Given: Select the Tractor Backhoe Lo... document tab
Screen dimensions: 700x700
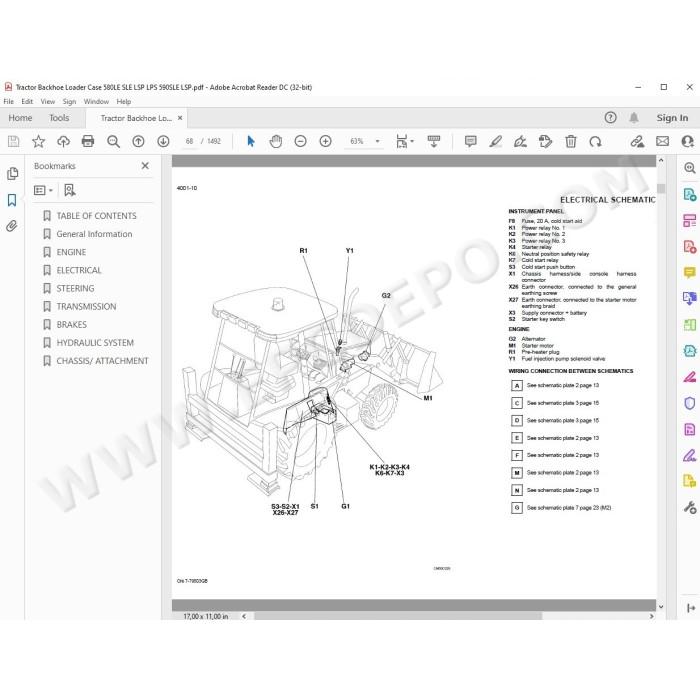Looking at the screenshot, I should click(136, 118).
